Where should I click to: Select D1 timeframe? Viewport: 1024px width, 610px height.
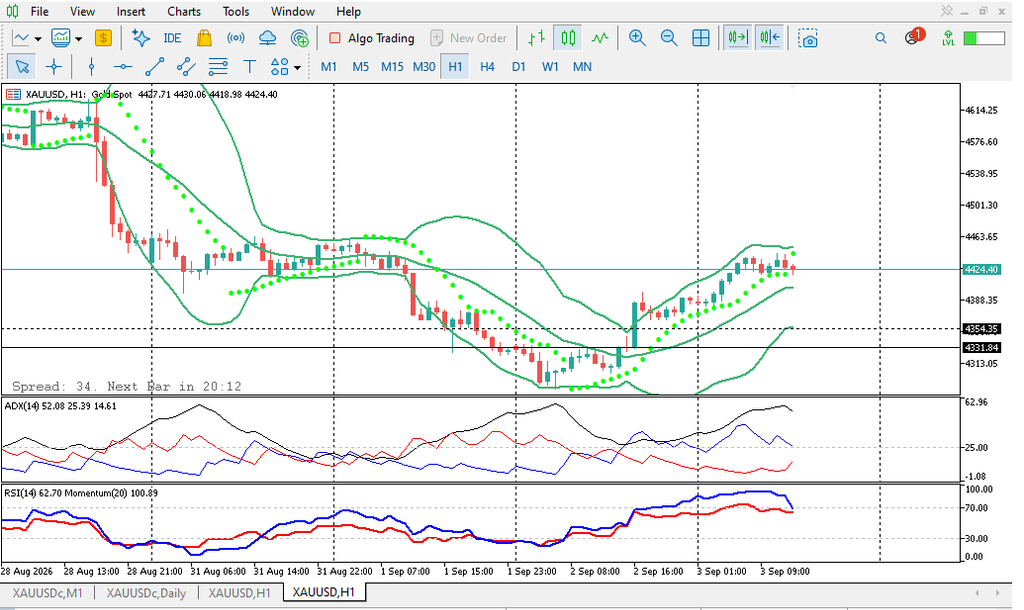[519, 67]
